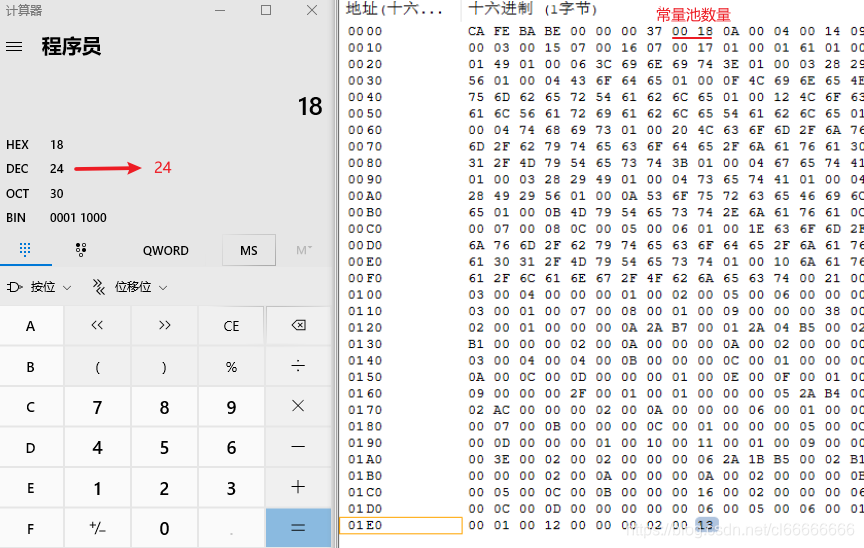
Task: Click the number 1 key
Action: [x=98, y=489]
